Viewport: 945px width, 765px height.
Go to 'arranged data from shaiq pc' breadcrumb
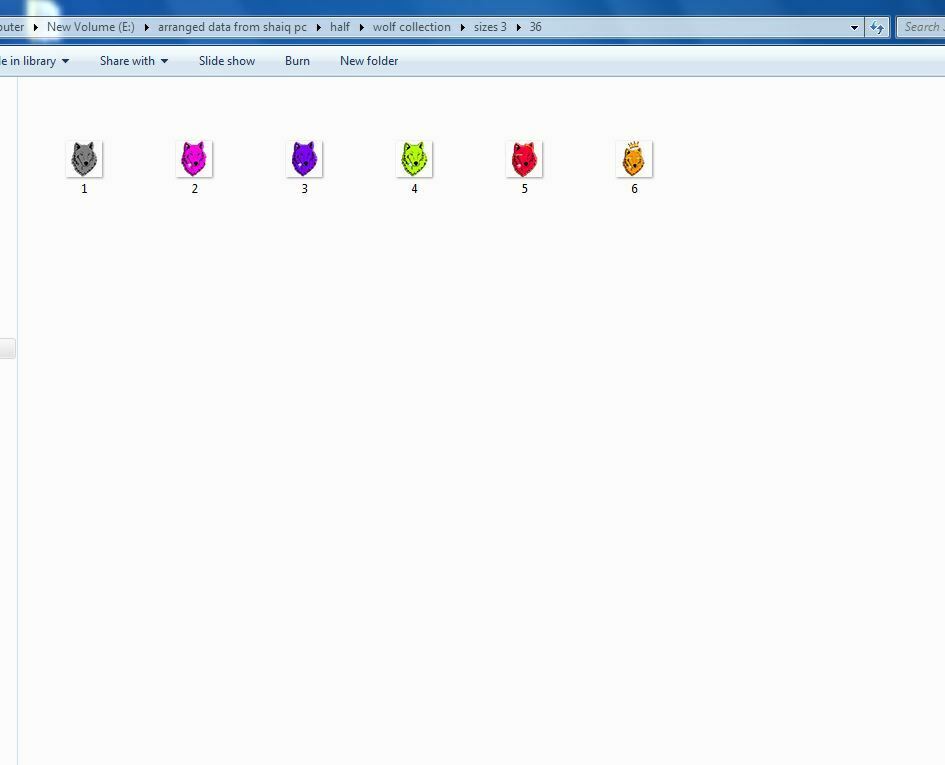(232, 27)
